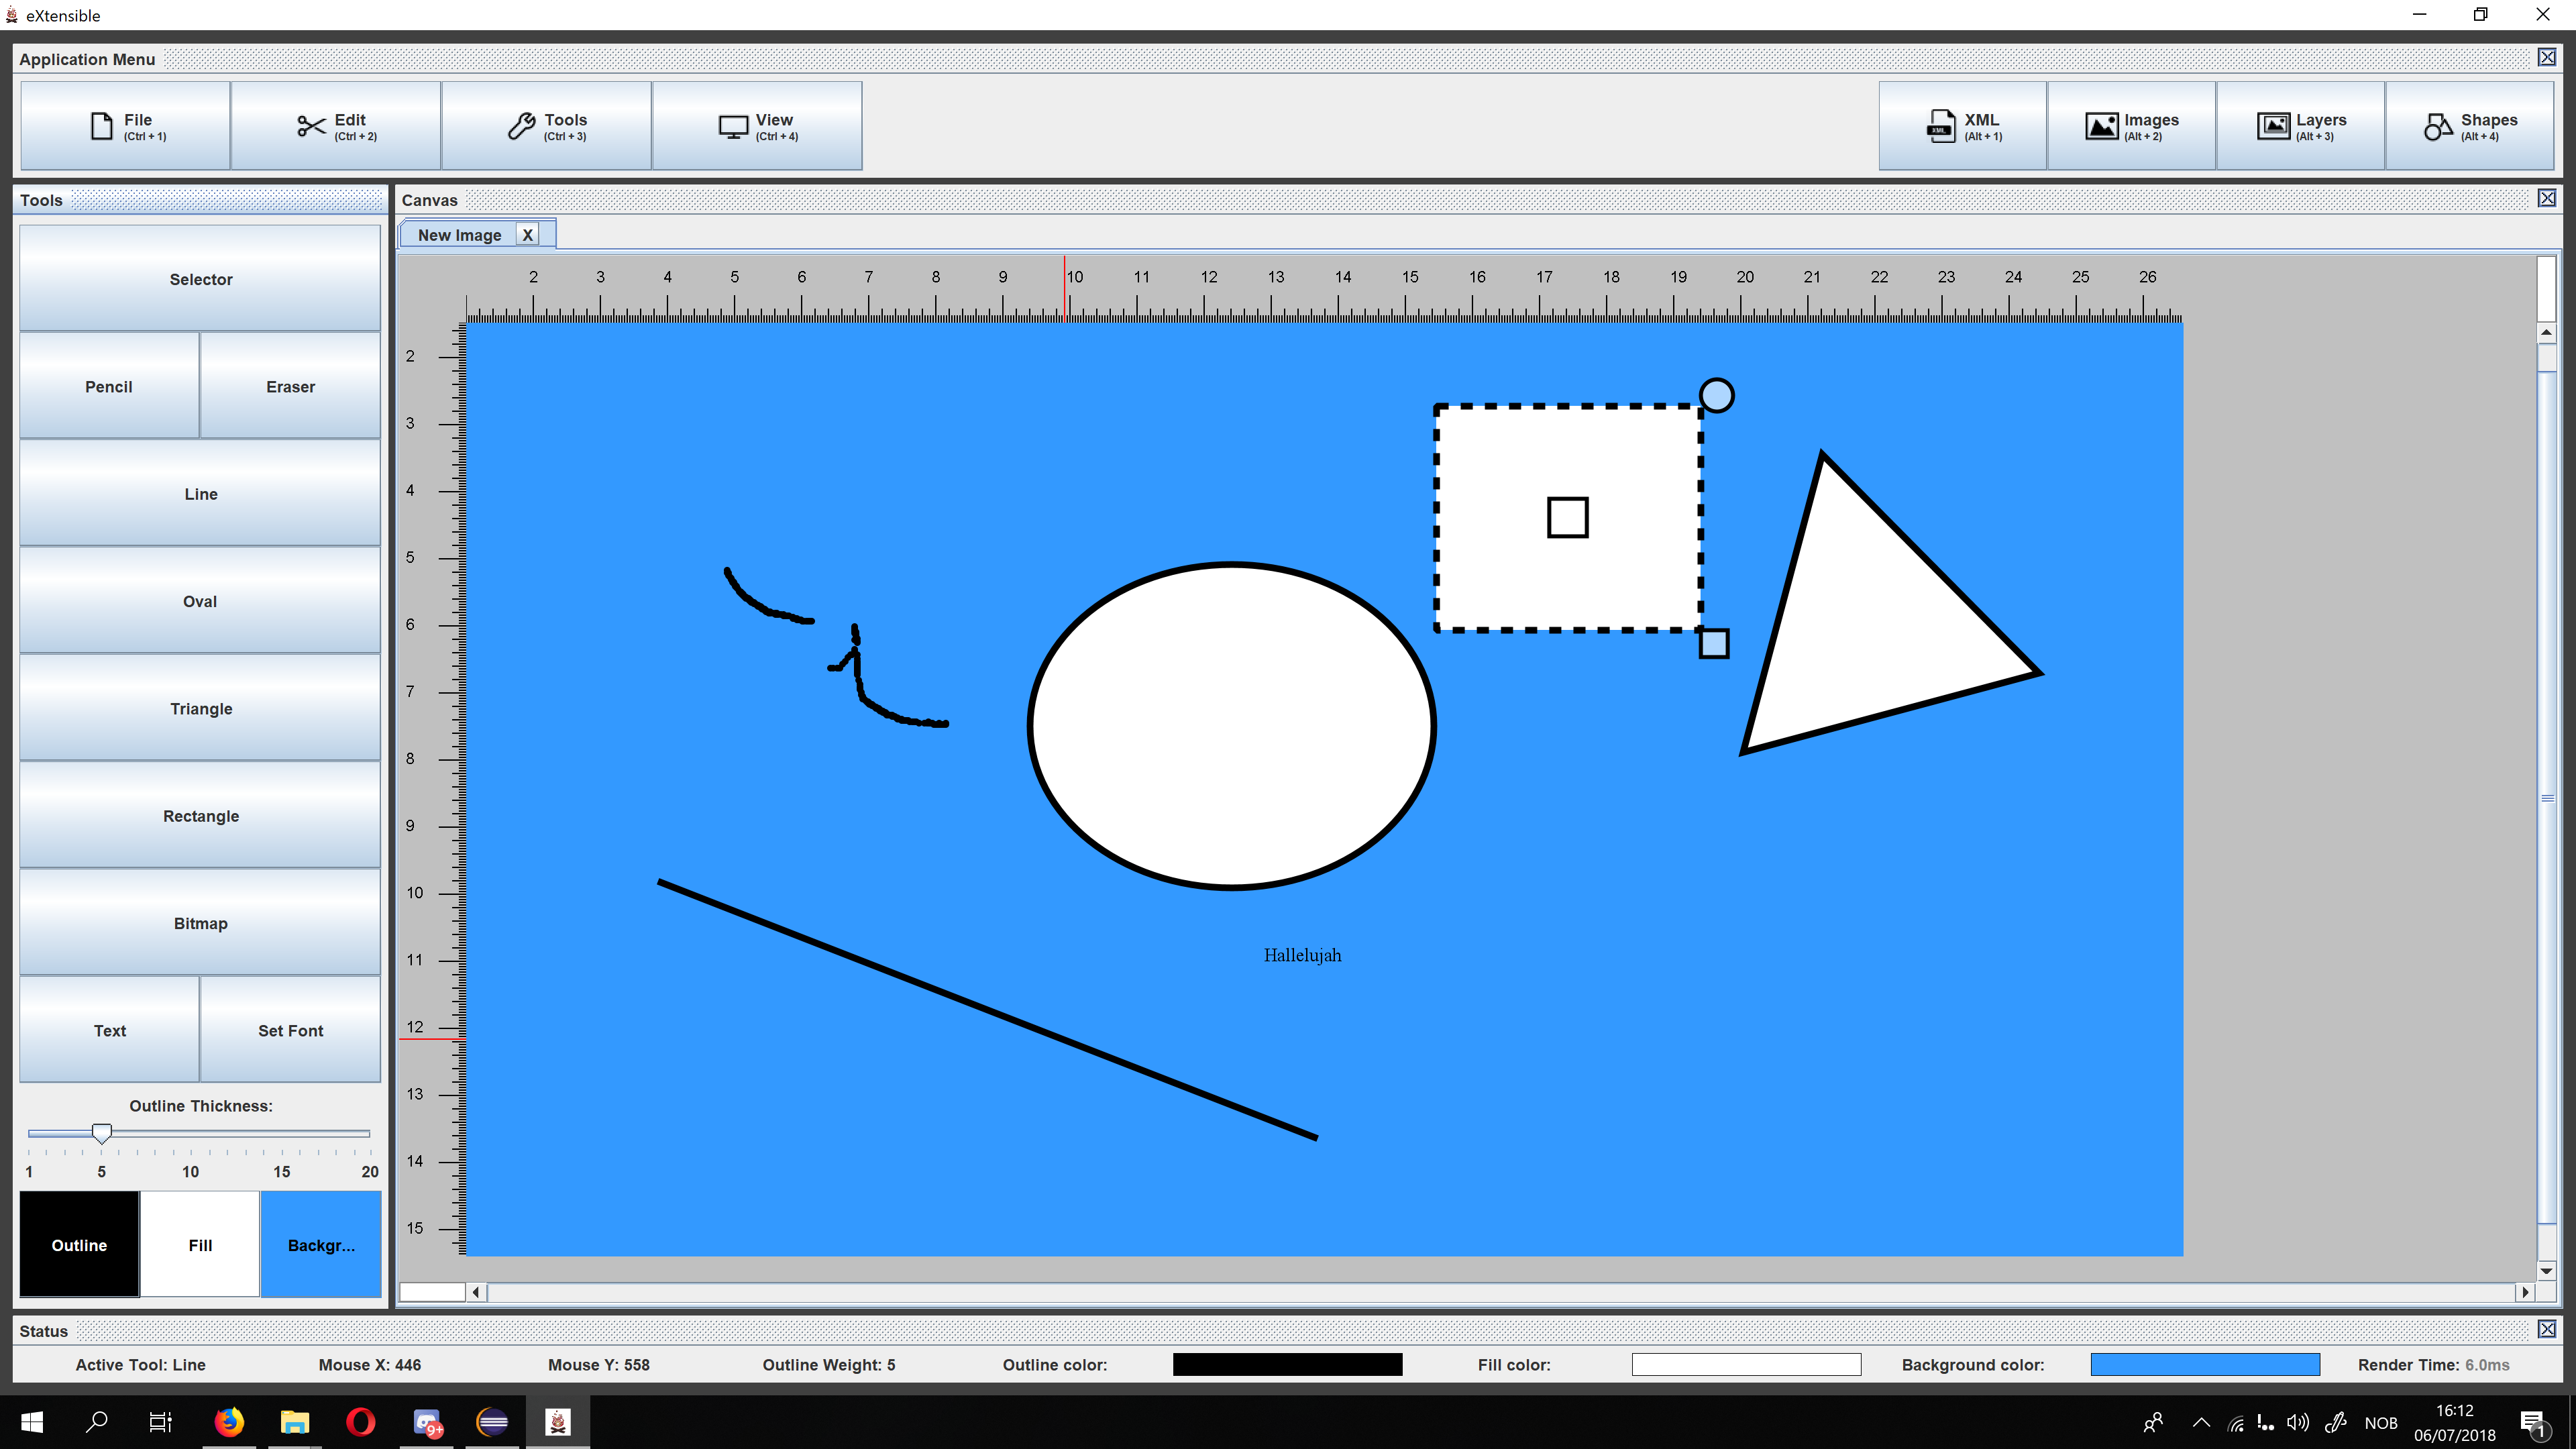Switch to the New Image tab
2576x1449 pixels.
click(459, 235)
